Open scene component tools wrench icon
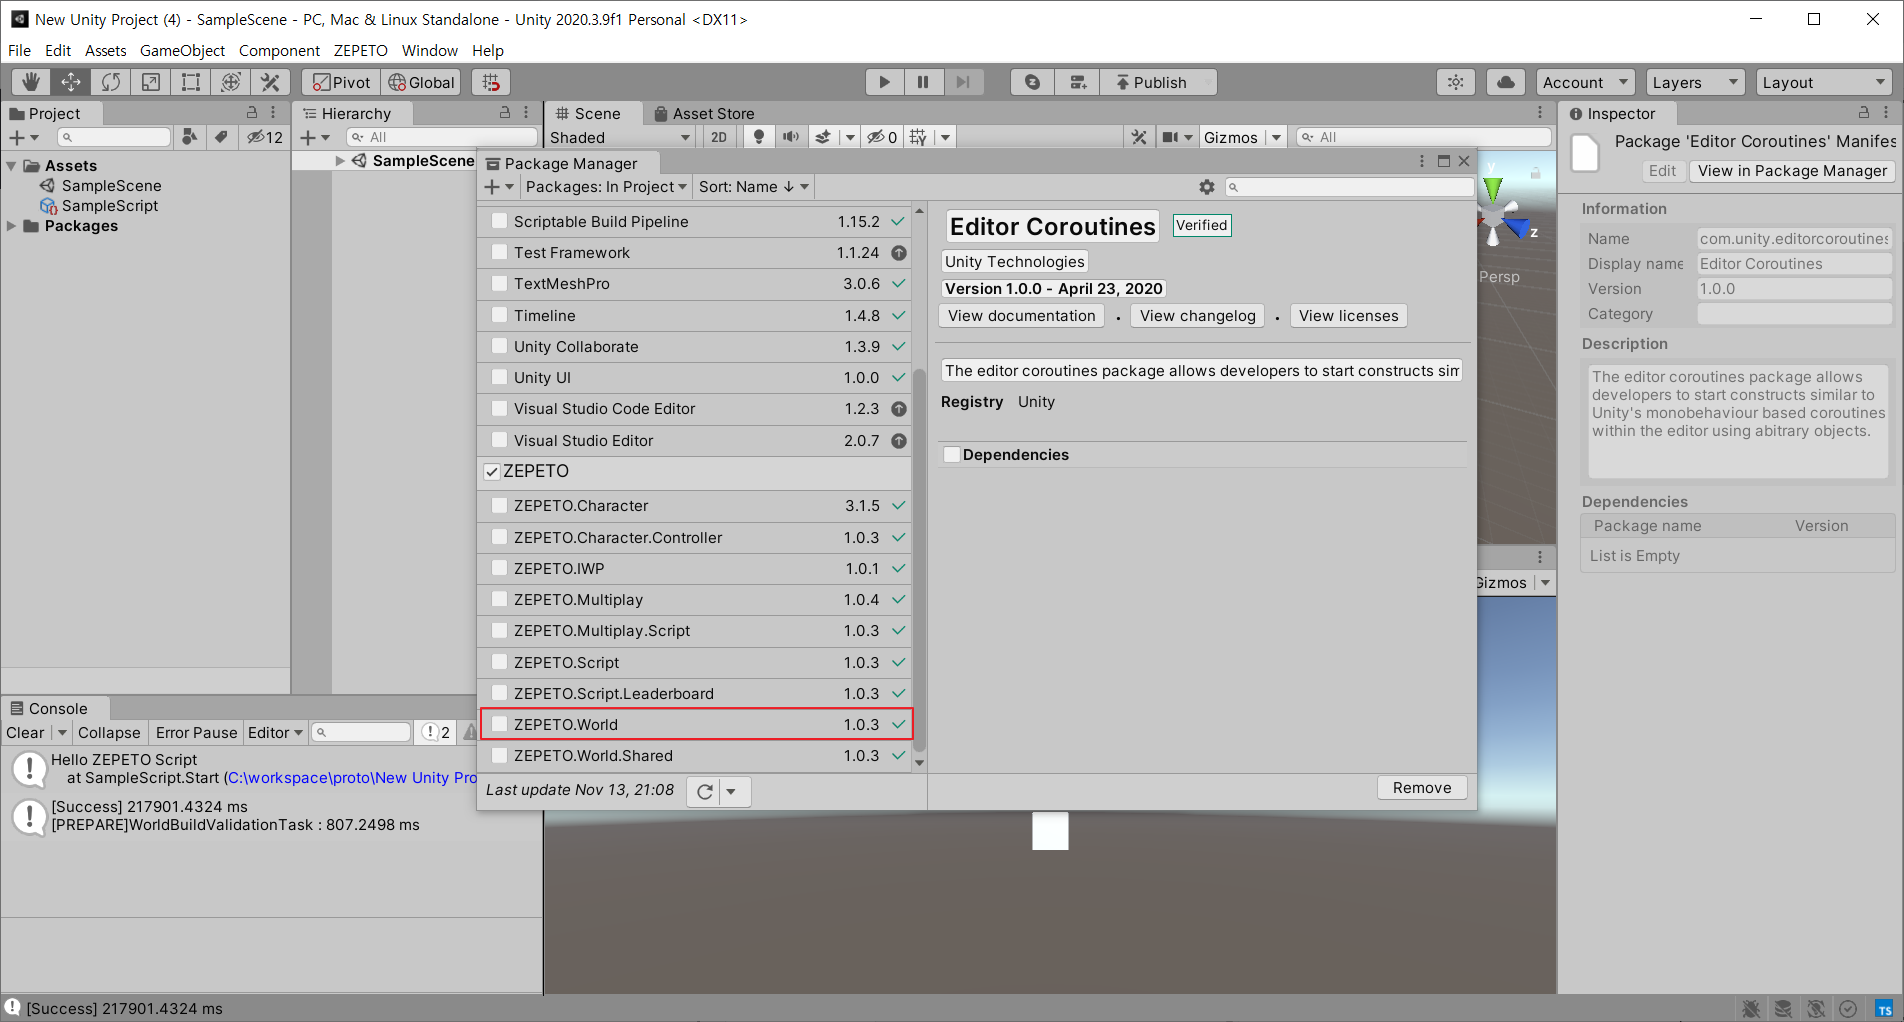 (1139, 137)
